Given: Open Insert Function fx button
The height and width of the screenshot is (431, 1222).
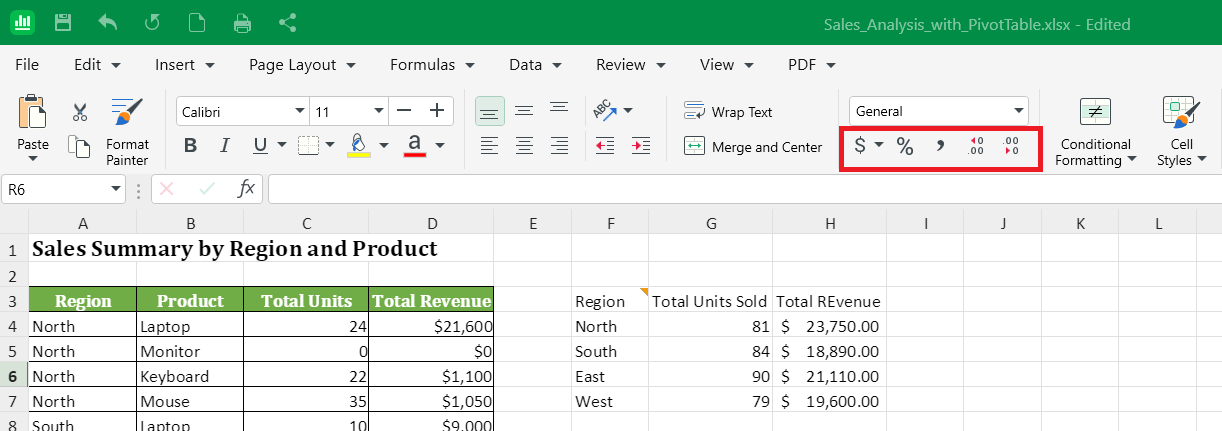Looking at the screenshot, I should point(246,189).
